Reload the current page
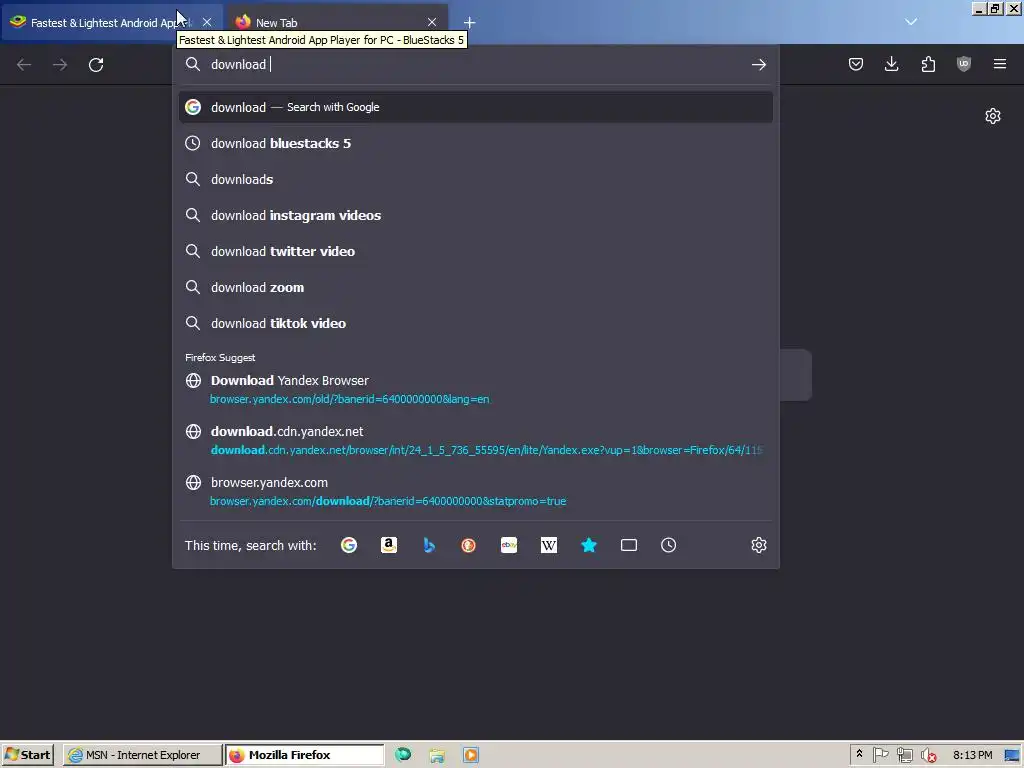This screenshot has width=1024, height=768. (x=96, y=65)
